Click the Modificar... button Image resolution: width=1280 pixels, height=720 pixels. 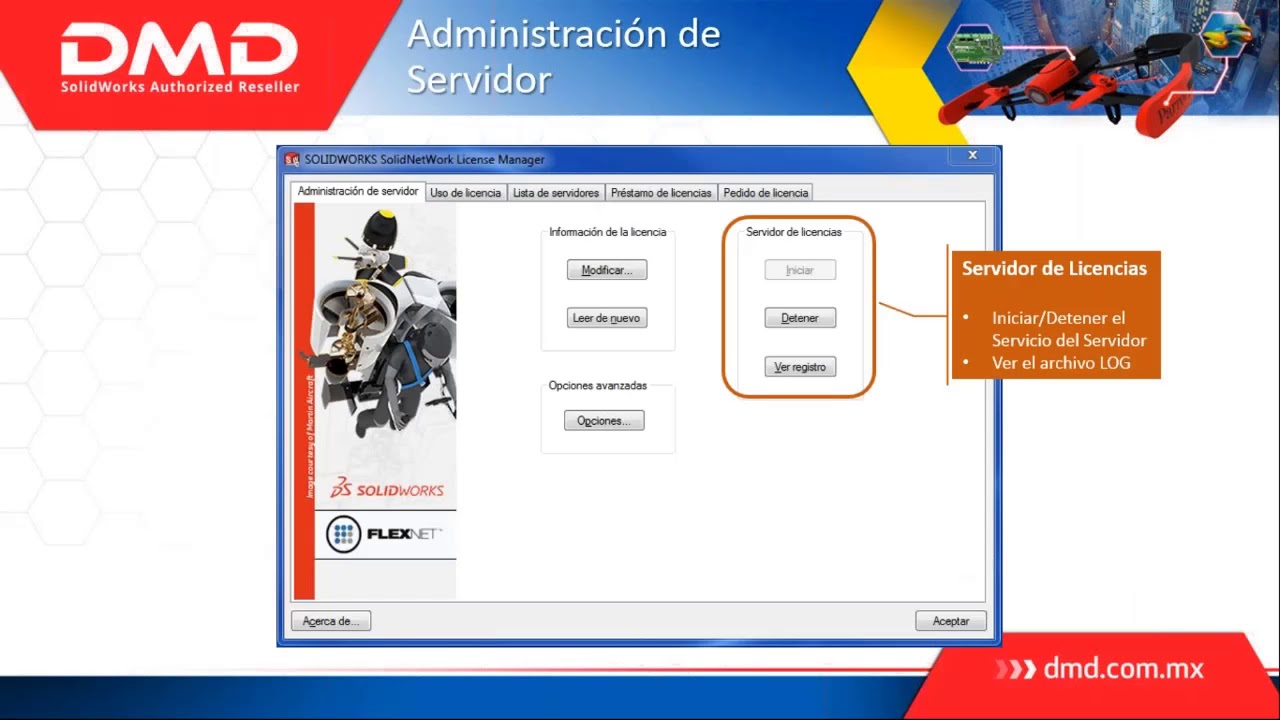(x=607, y=270)
